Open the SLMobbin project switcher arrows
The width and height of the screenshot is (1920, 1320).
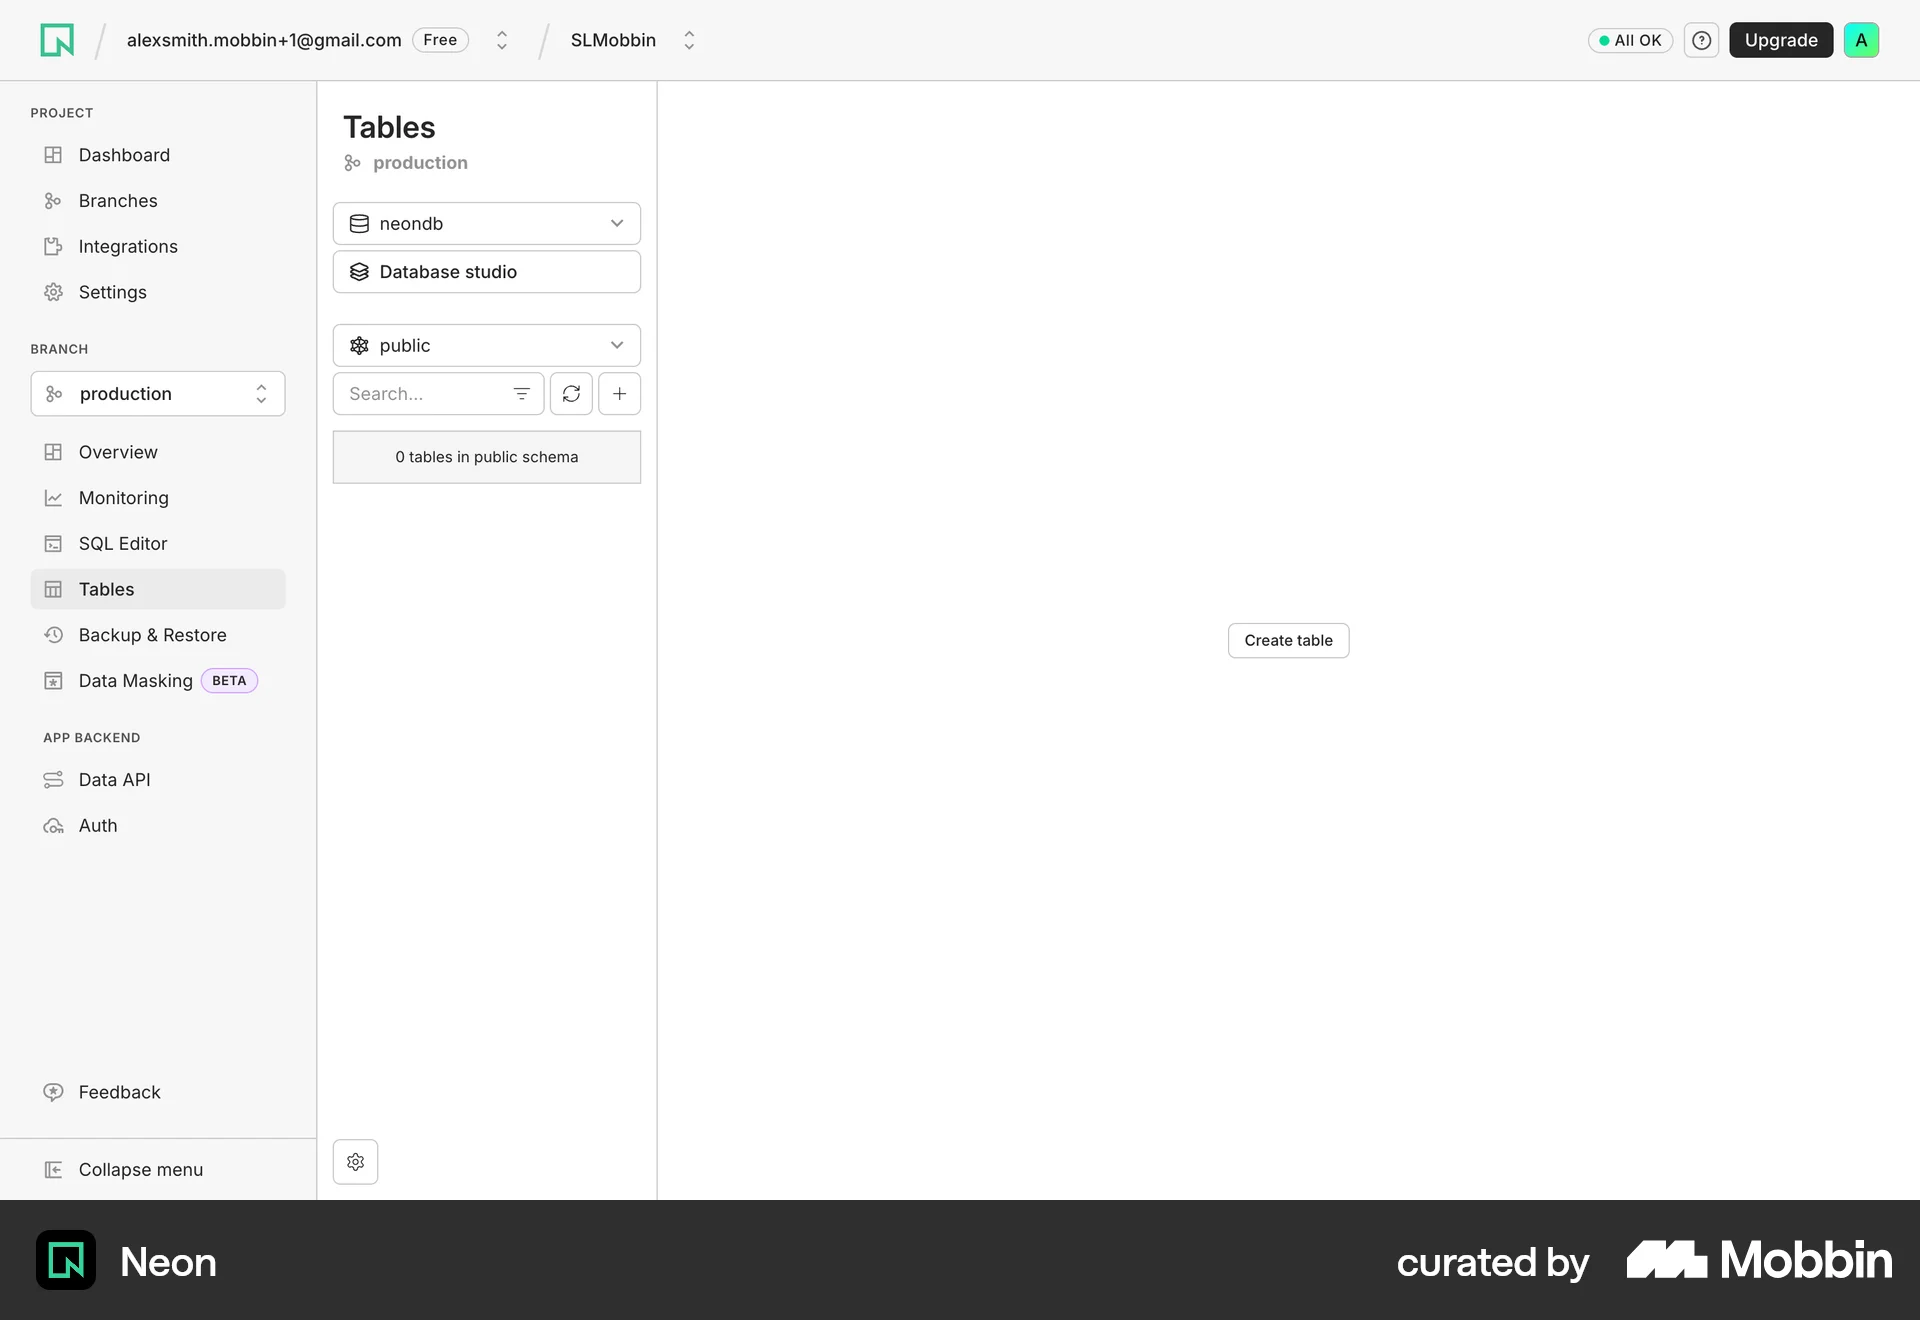click(x=689, y=40)
